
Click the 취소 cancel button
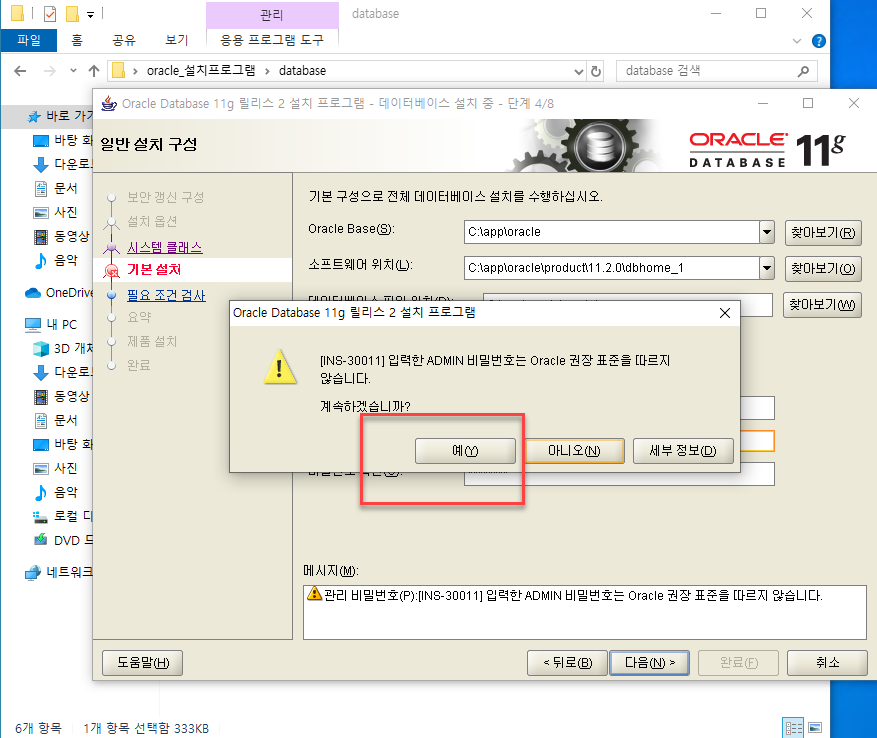coord(827,662)
